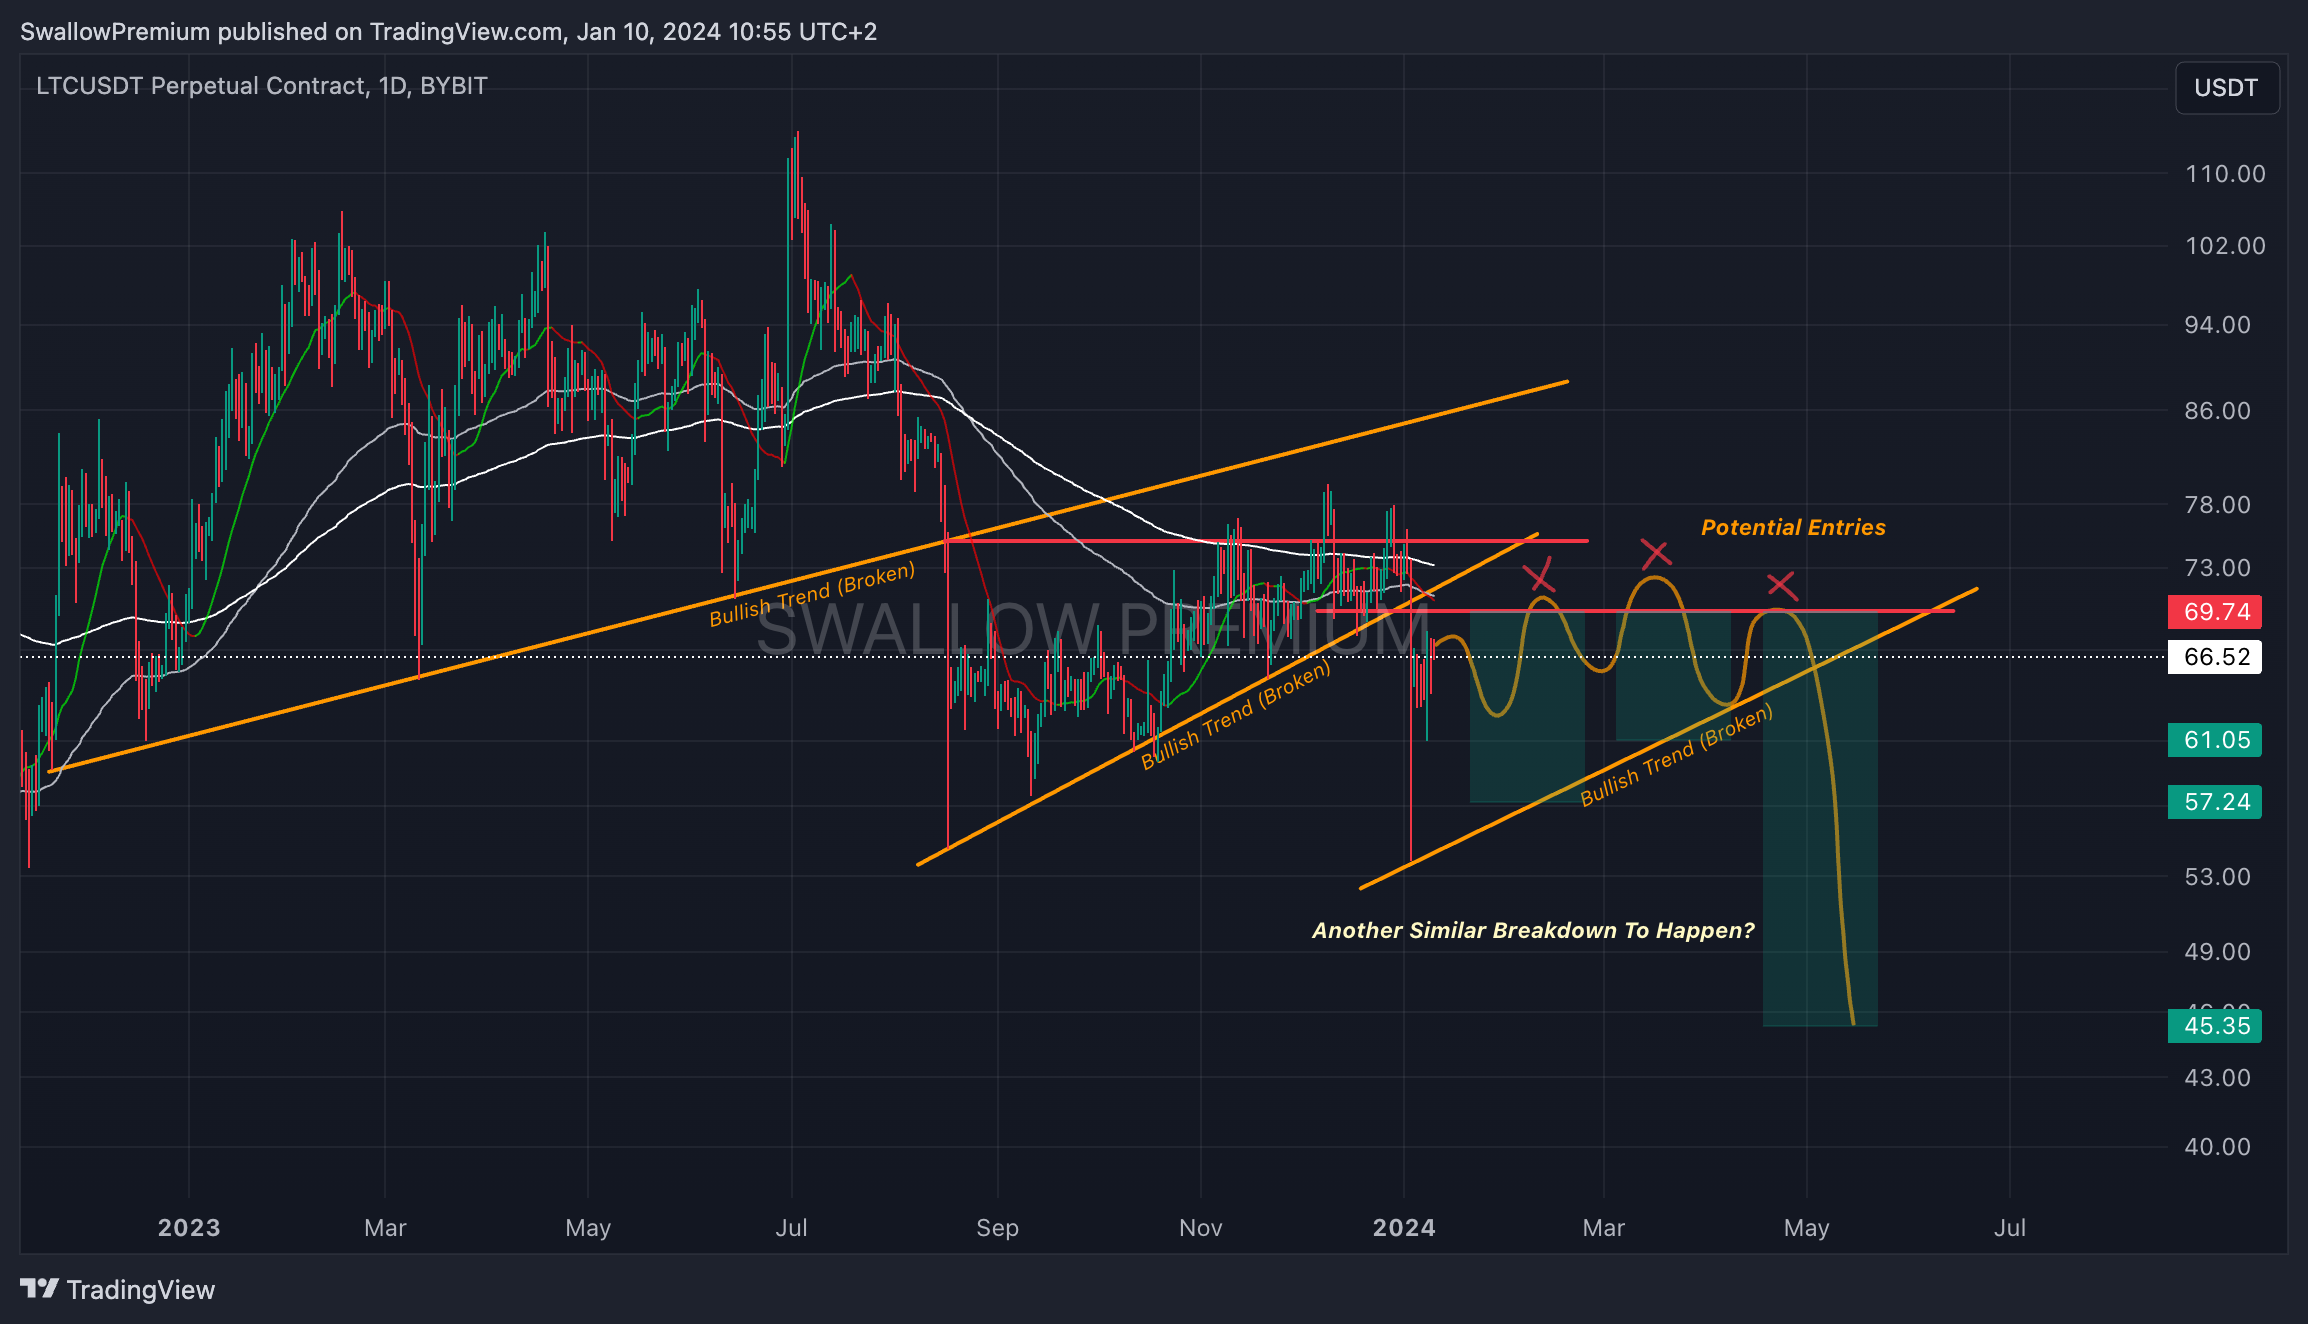
Task: Click the USDT currency button
Action: point(2226,88)
